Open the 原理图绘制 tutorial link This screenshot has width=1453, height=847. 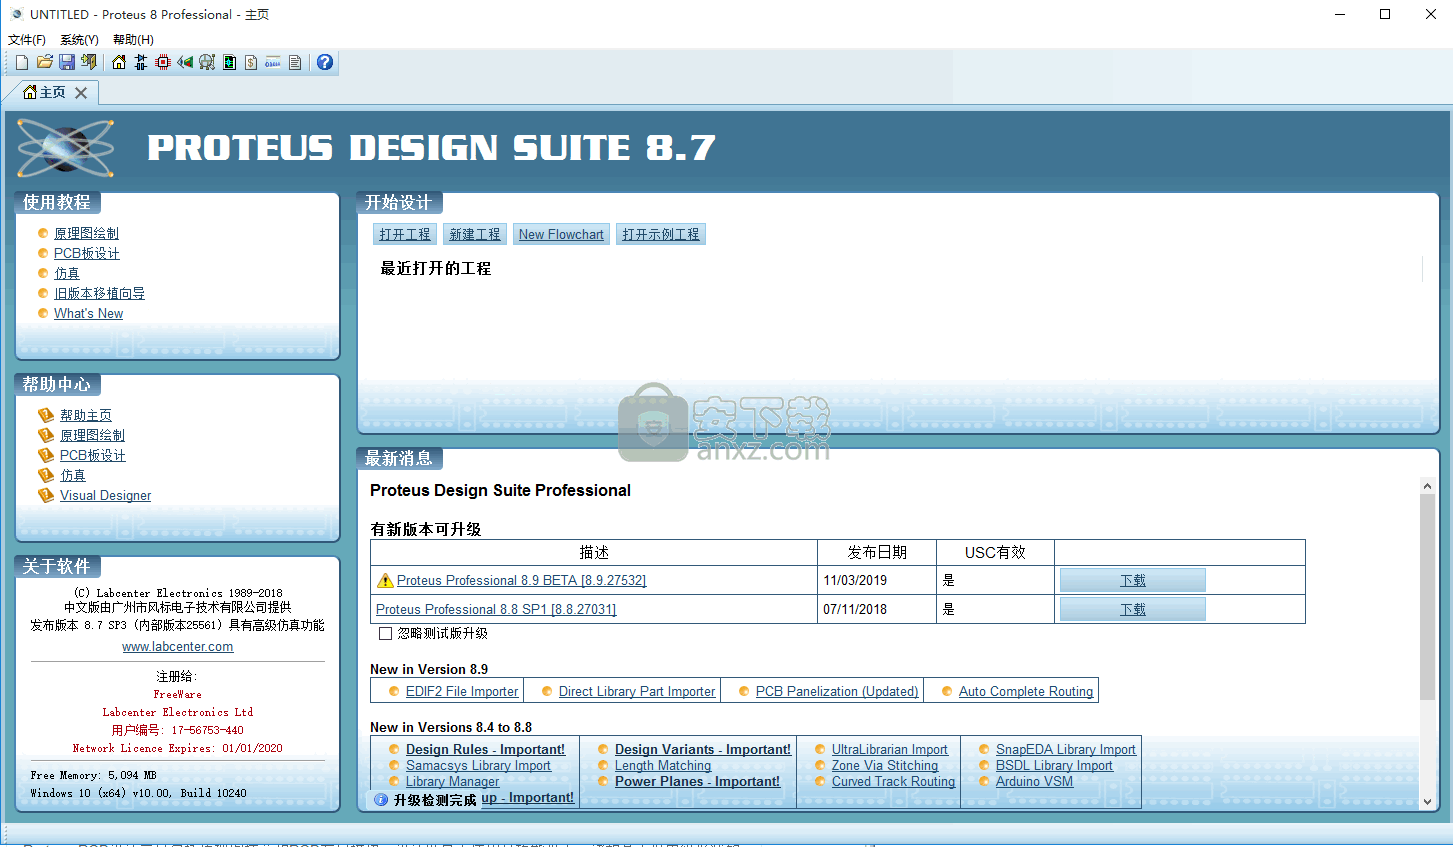pyautogui.click(x=86, y=233)
